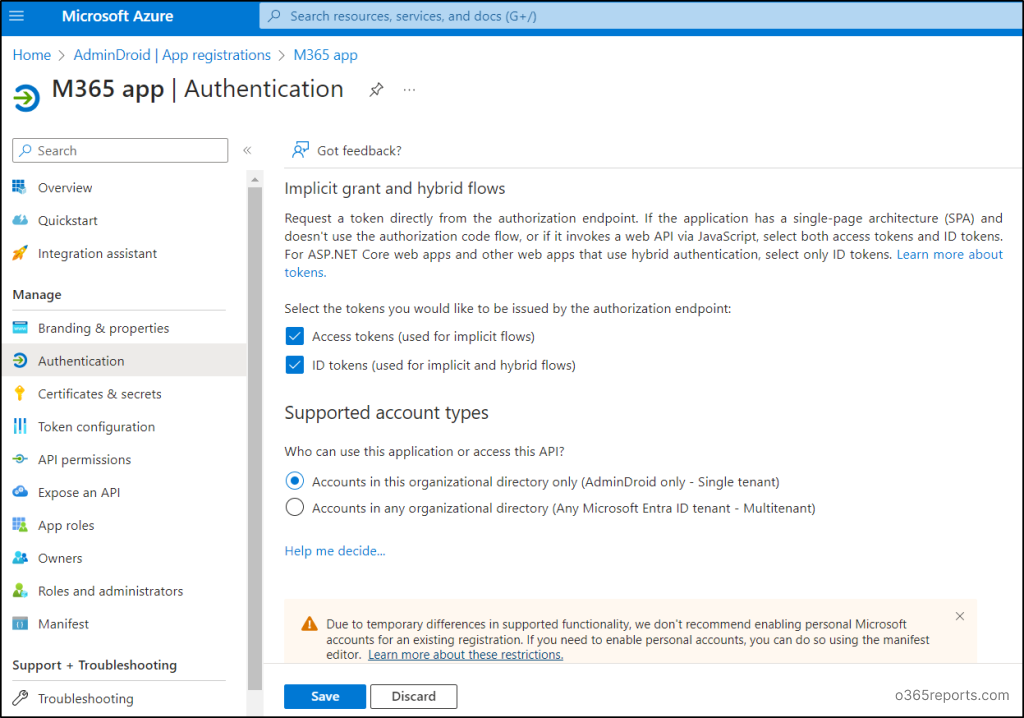The image size is (1024, 718).
Task: Click the Overview grid icon in the sidebar
Action: (20, 188)
